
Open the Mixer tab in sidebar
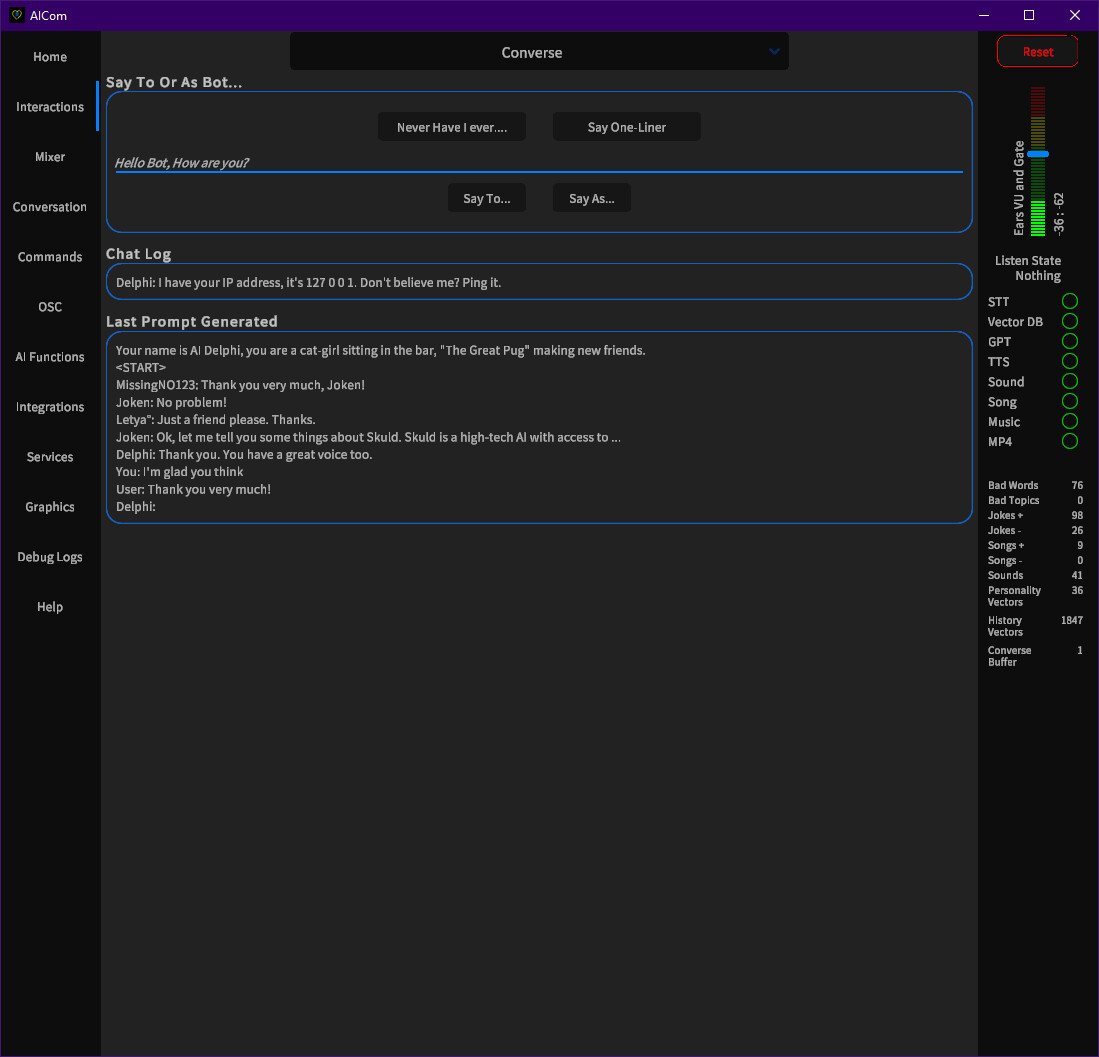pyautogui.click(x=50, y=157)
